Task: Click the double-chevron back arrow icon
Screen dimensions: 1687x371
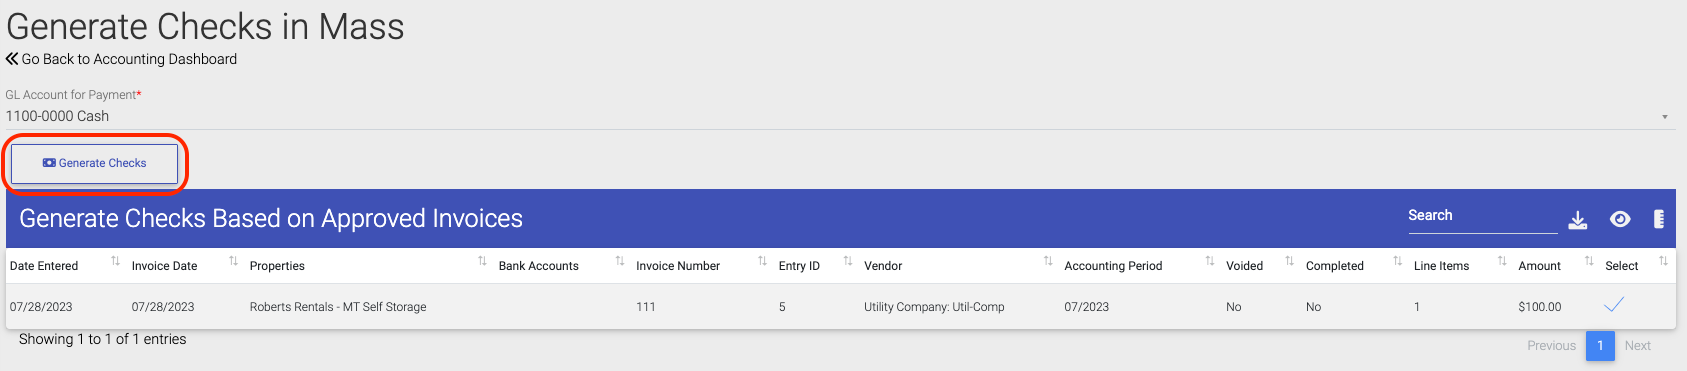Action: coord(12,59)
